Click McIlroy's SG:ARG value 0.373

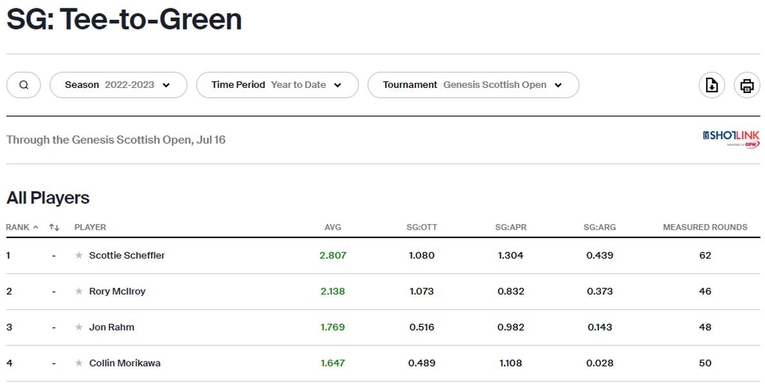click(600, 291)
